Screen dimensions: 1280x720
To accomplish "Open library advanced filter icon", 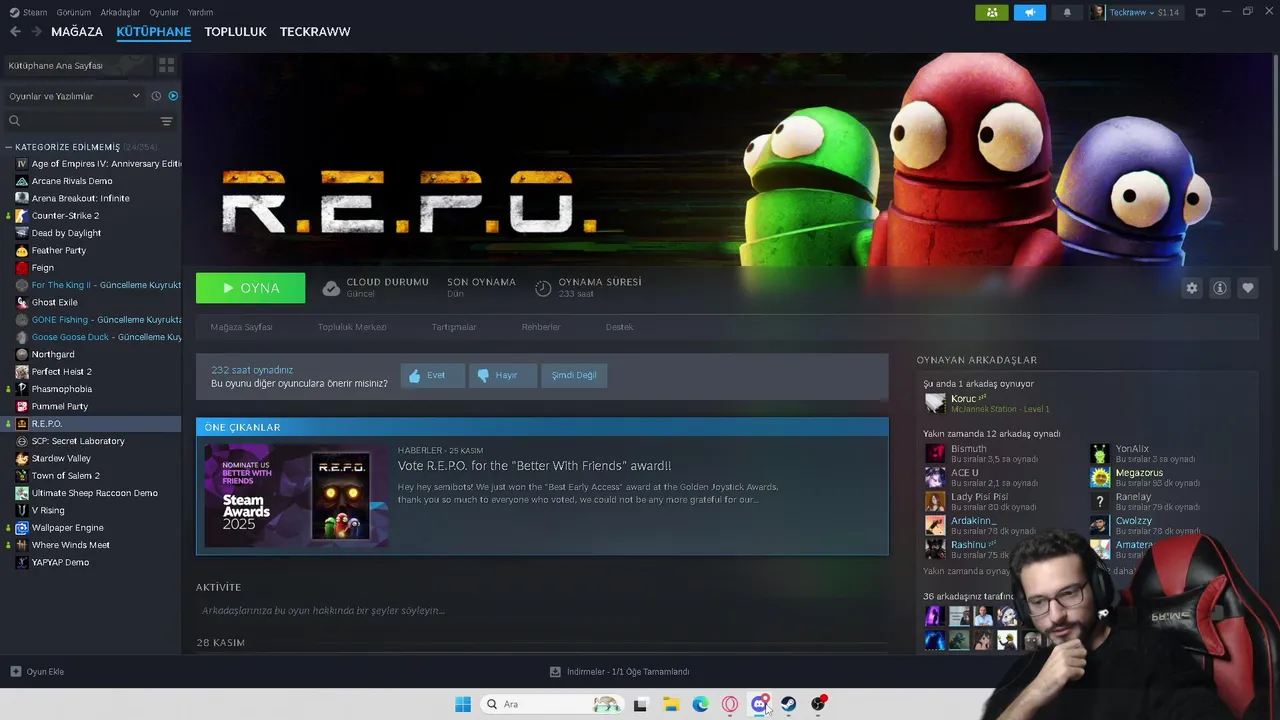I will [x=167, y=121].
